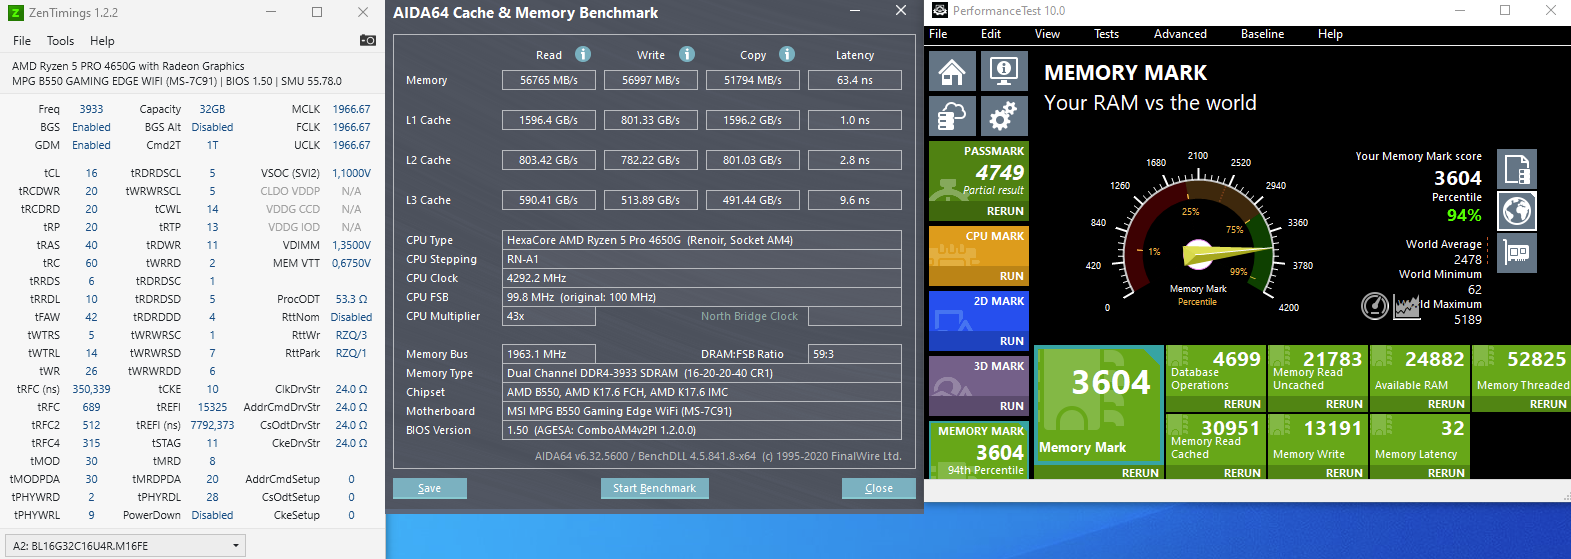
Task: Click RERUN under Memory Read Cached
Action: (x=1242, y=473)
